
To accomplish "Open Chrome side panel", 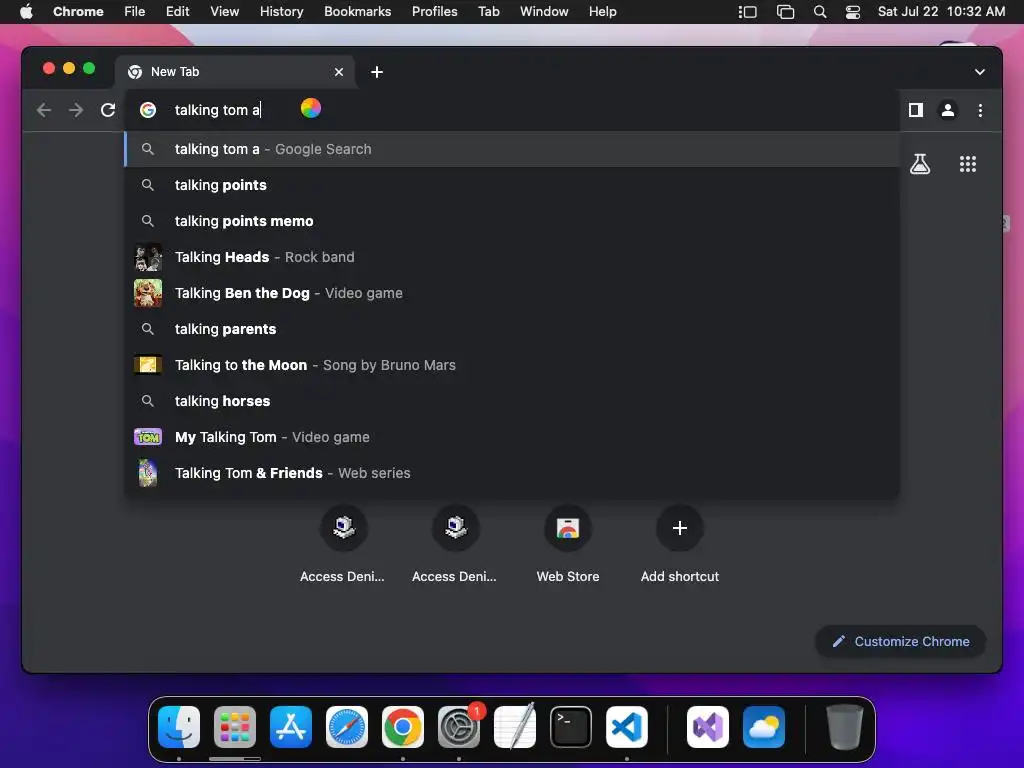I will click(x=916, y=110).
